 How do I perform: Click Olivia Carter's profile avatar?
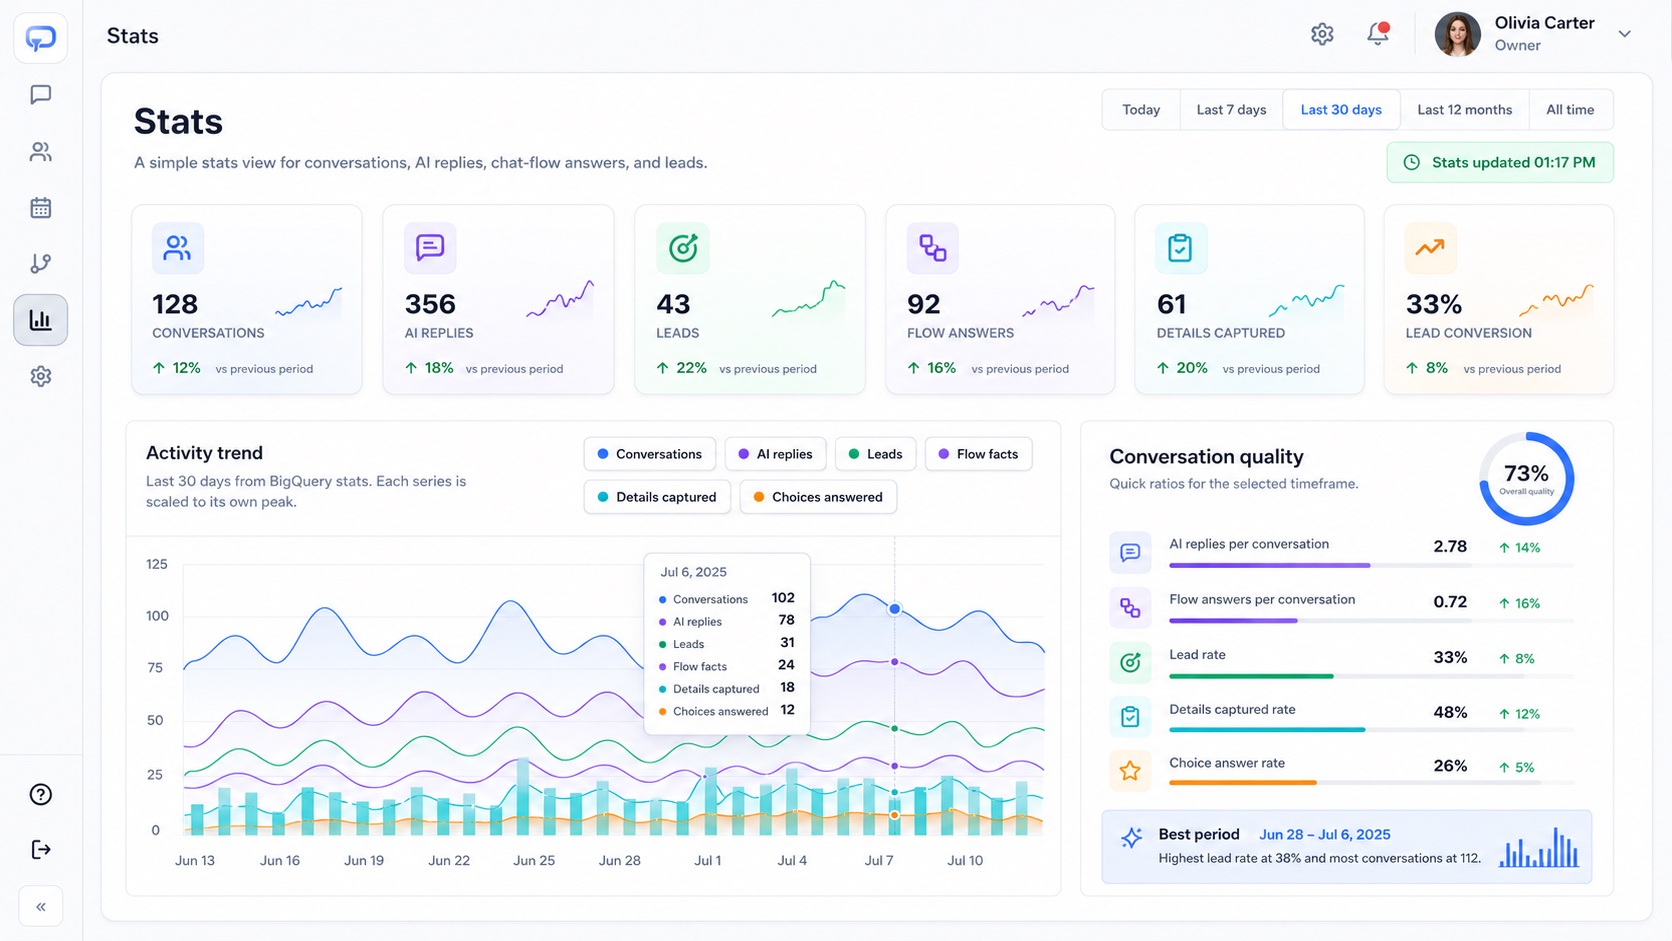[1457, 35]
